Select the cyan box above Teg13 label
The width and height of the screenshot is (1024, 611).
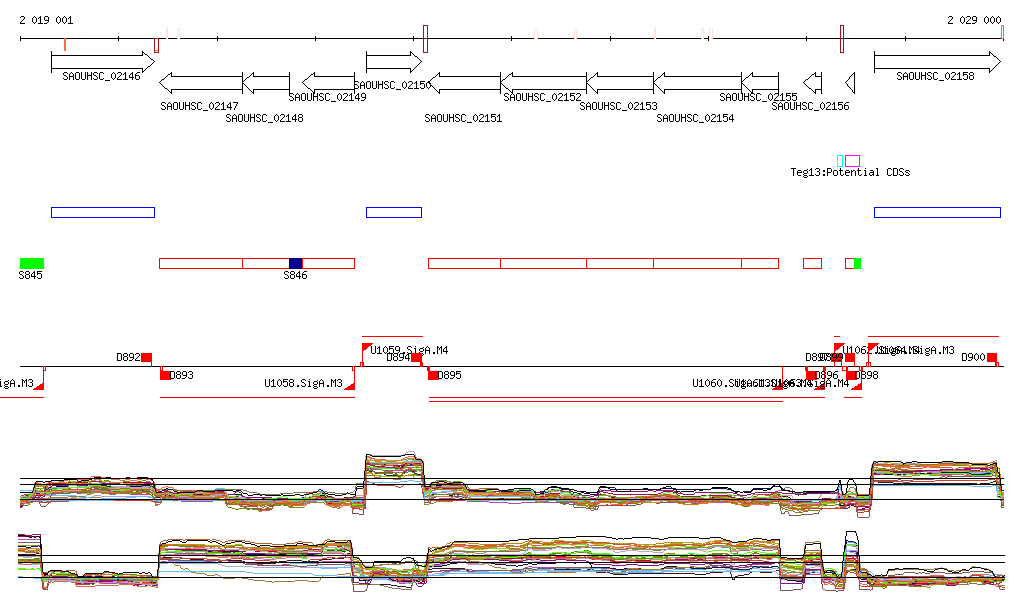pyautogui.click(x=840, y=161)
